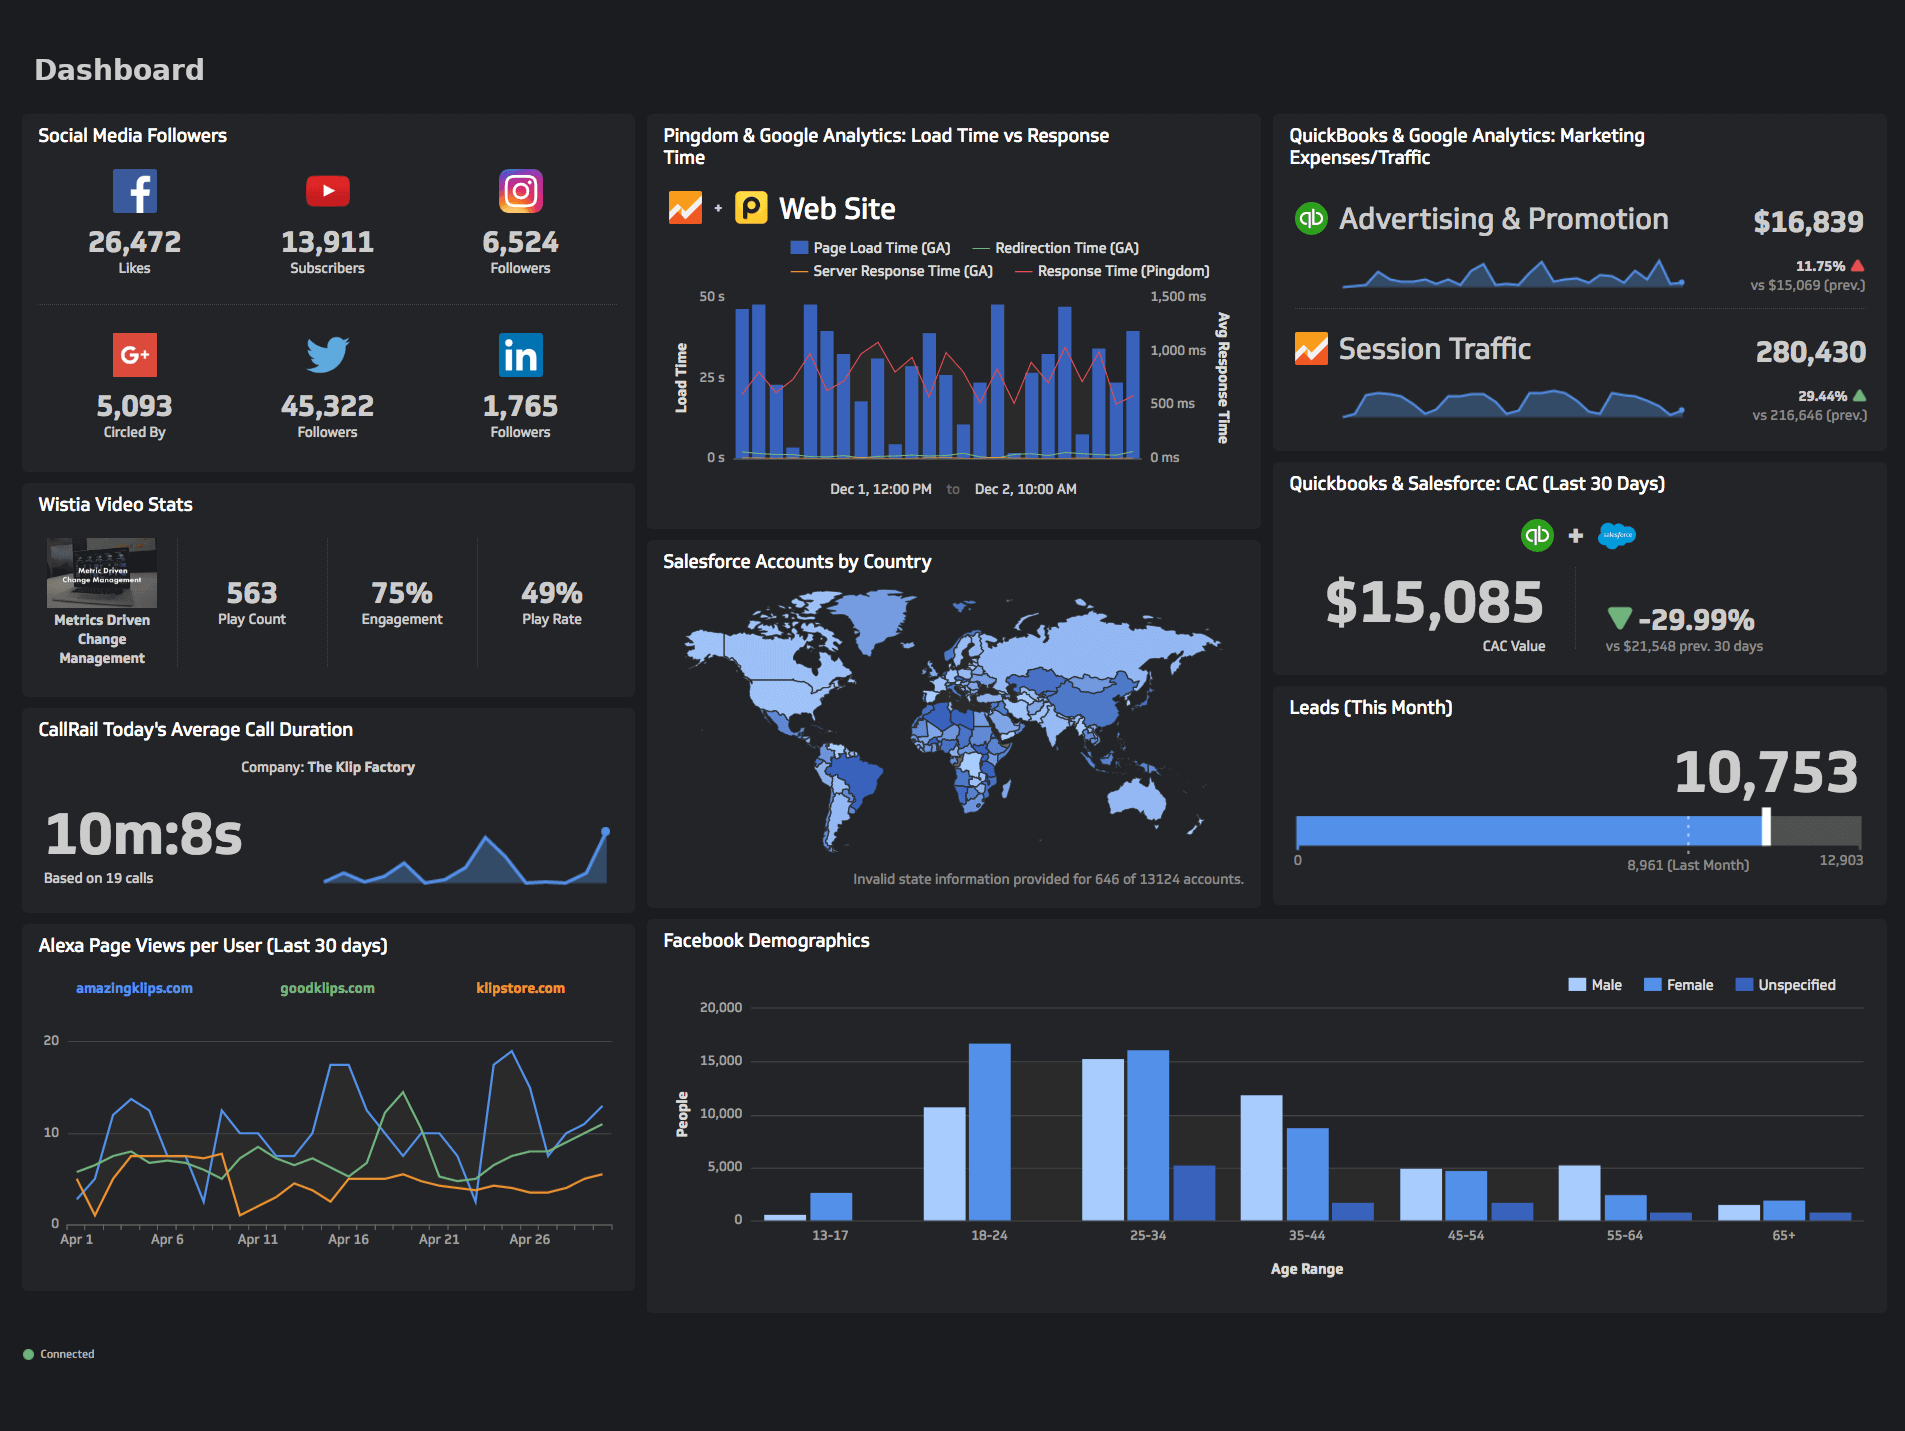This screenshot has height=1431, width=1905.
Task: Click the Dashboard title
Action: [x=119, y=69]
